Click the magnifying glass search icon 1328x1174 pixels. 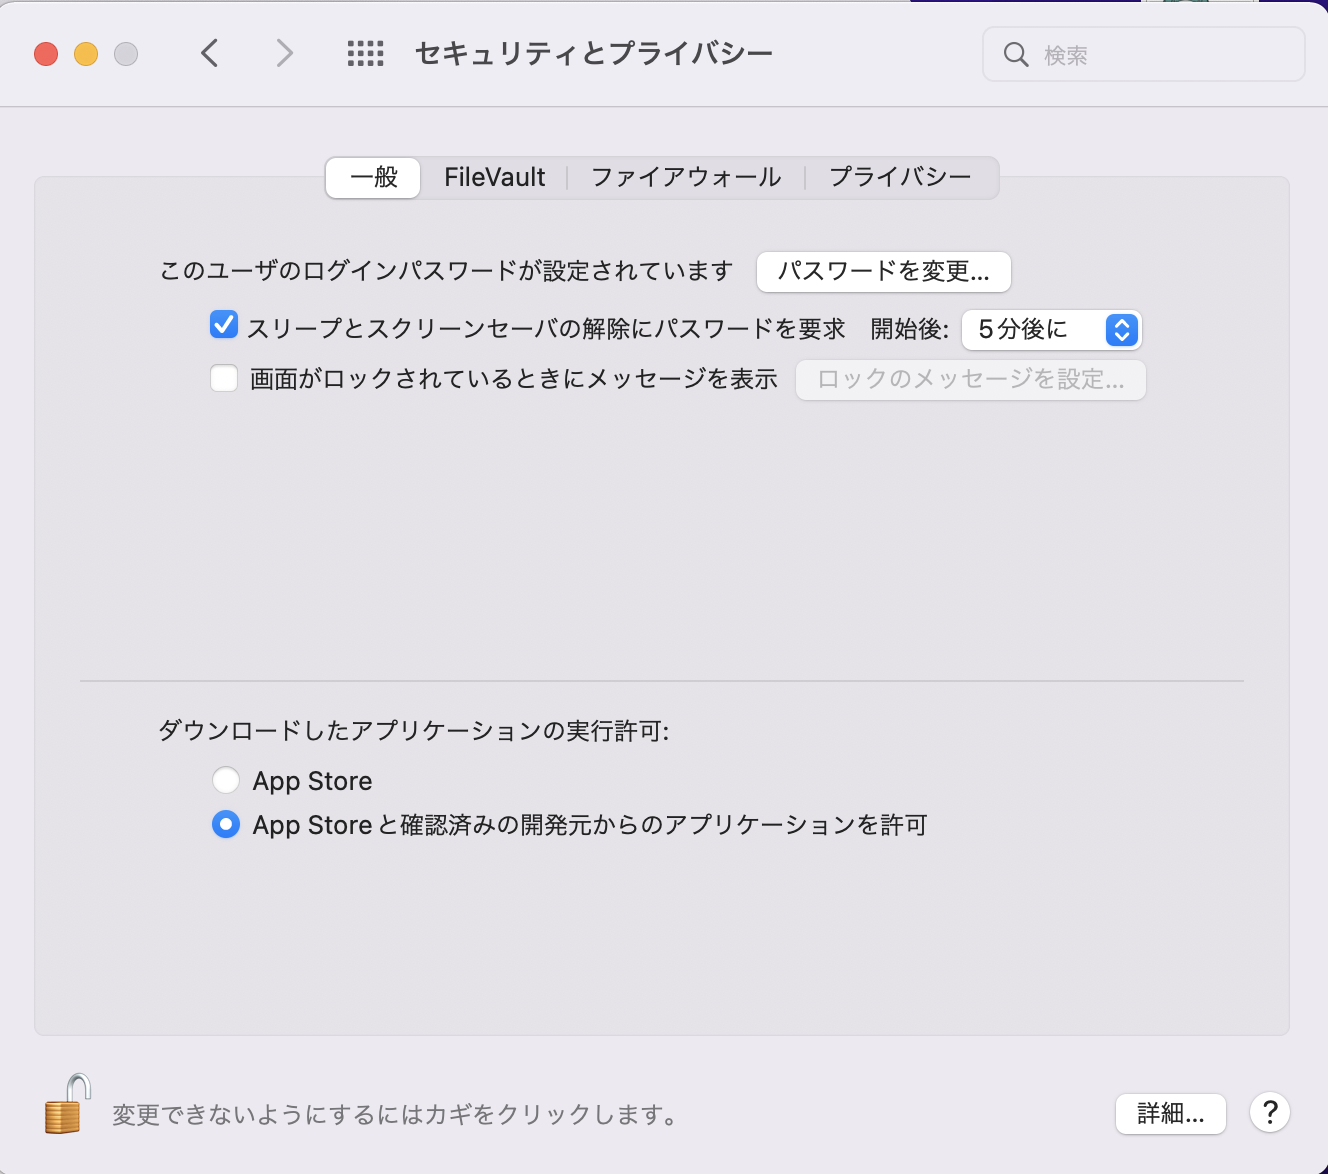[1016, 55]
